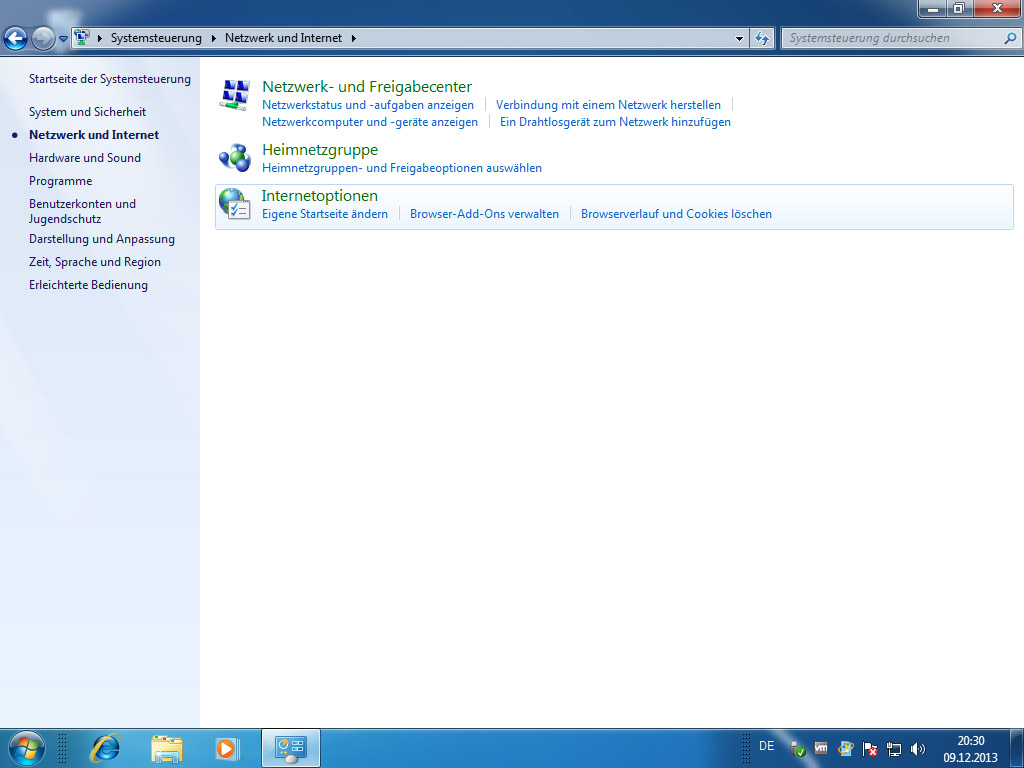
Task: Open Hardware und Sound category
Action: 85,157
